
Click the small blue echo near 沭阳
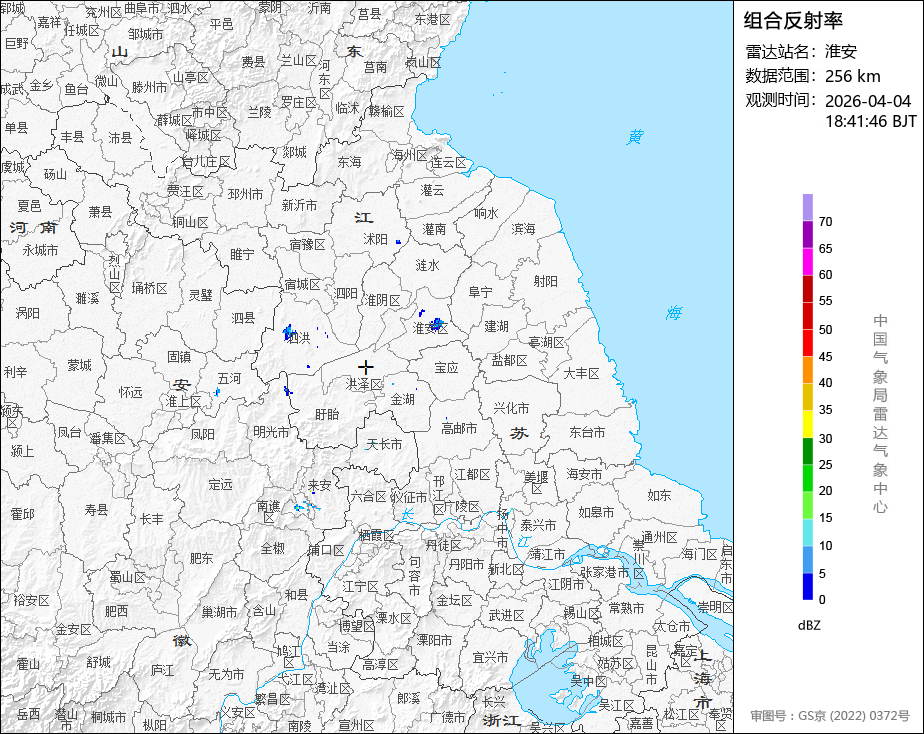point(398,242)
